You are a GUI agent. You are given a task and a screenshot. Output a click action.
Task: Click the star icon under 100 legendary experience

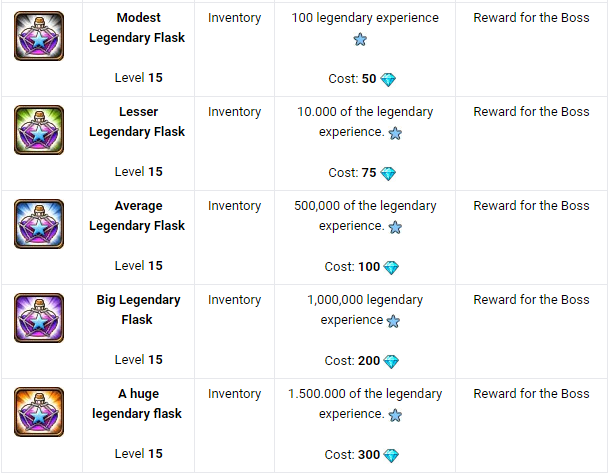pyautogui.click(x=360, y=40)
